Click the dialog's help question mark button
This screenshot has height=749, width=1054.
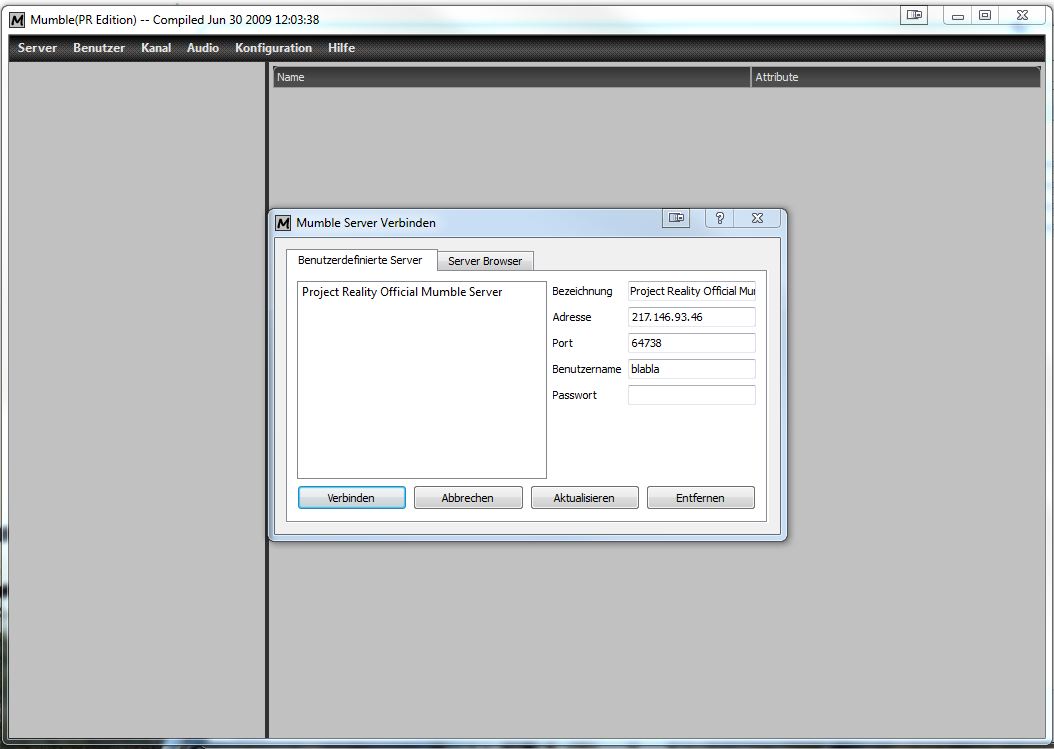[719, 218]
